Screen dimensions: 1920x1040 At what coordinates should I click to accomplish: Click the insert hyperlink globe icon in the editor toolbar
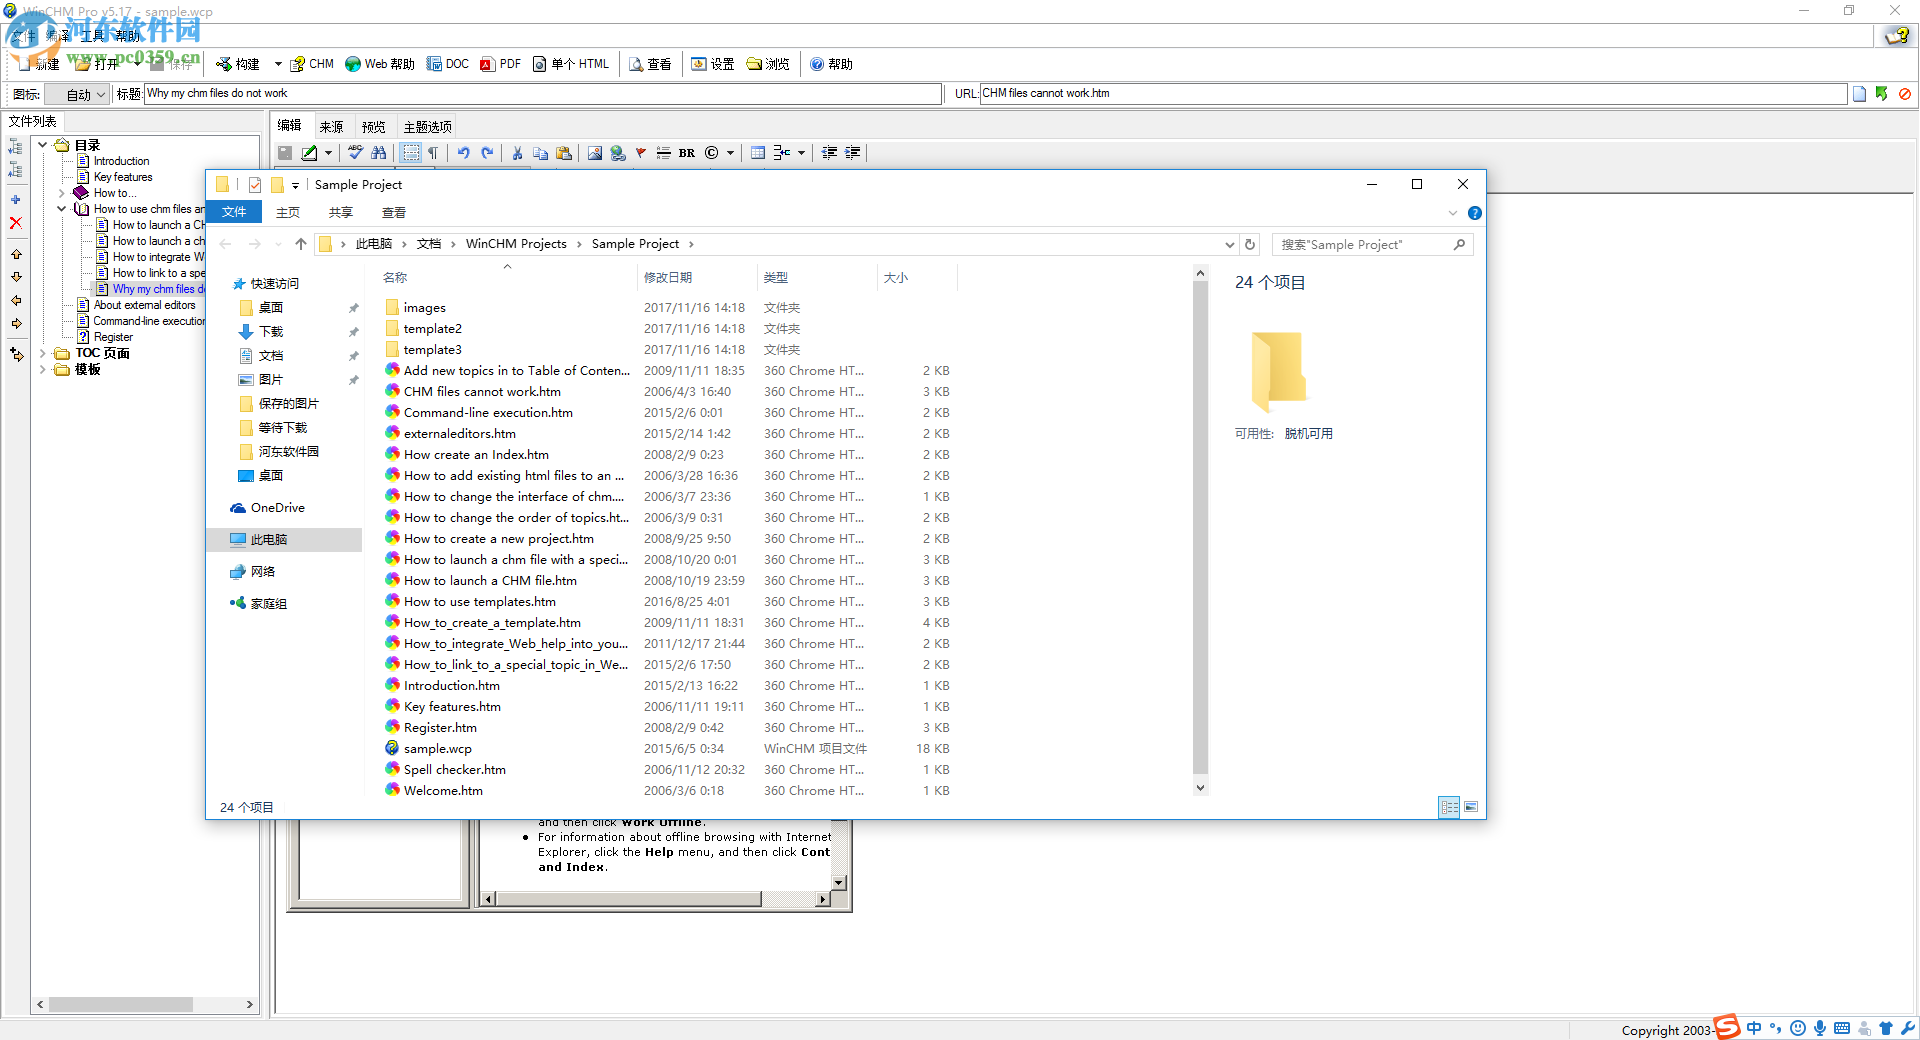tap(618, 153)
